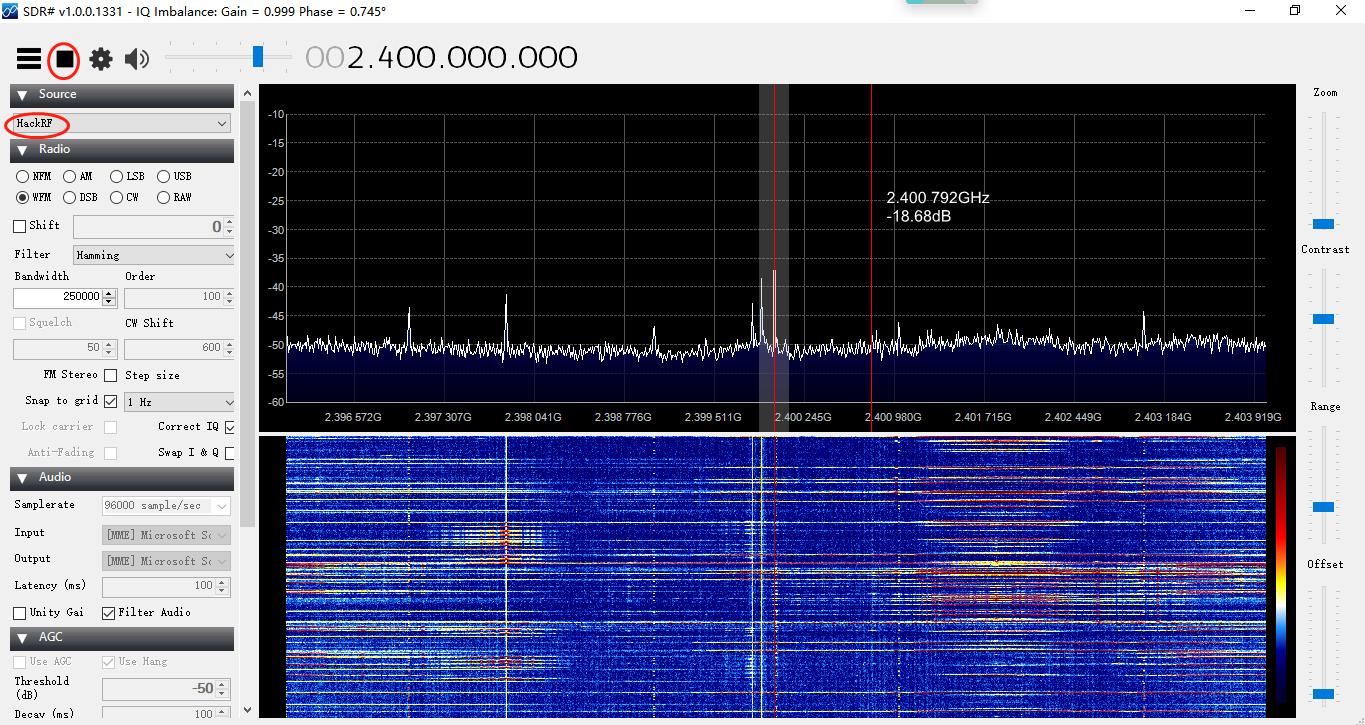1365x725 pixels.
Task: Select LSB demodulation mode
Action: pos(117,176)
